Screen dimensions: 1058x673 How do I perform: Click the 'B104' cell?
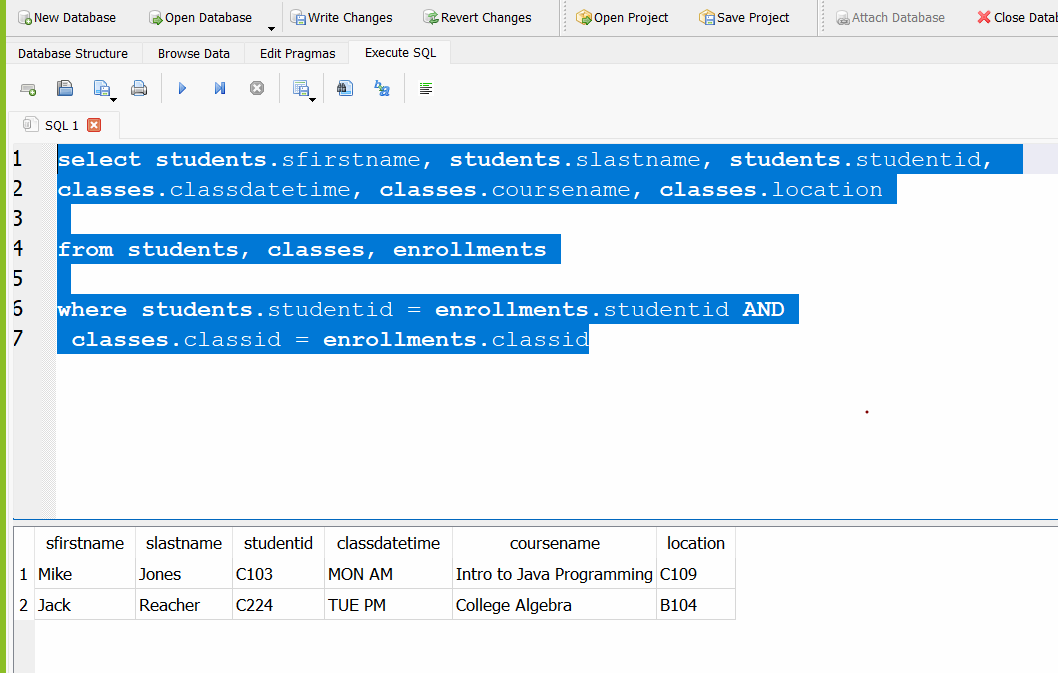click(x=696, y=605)
